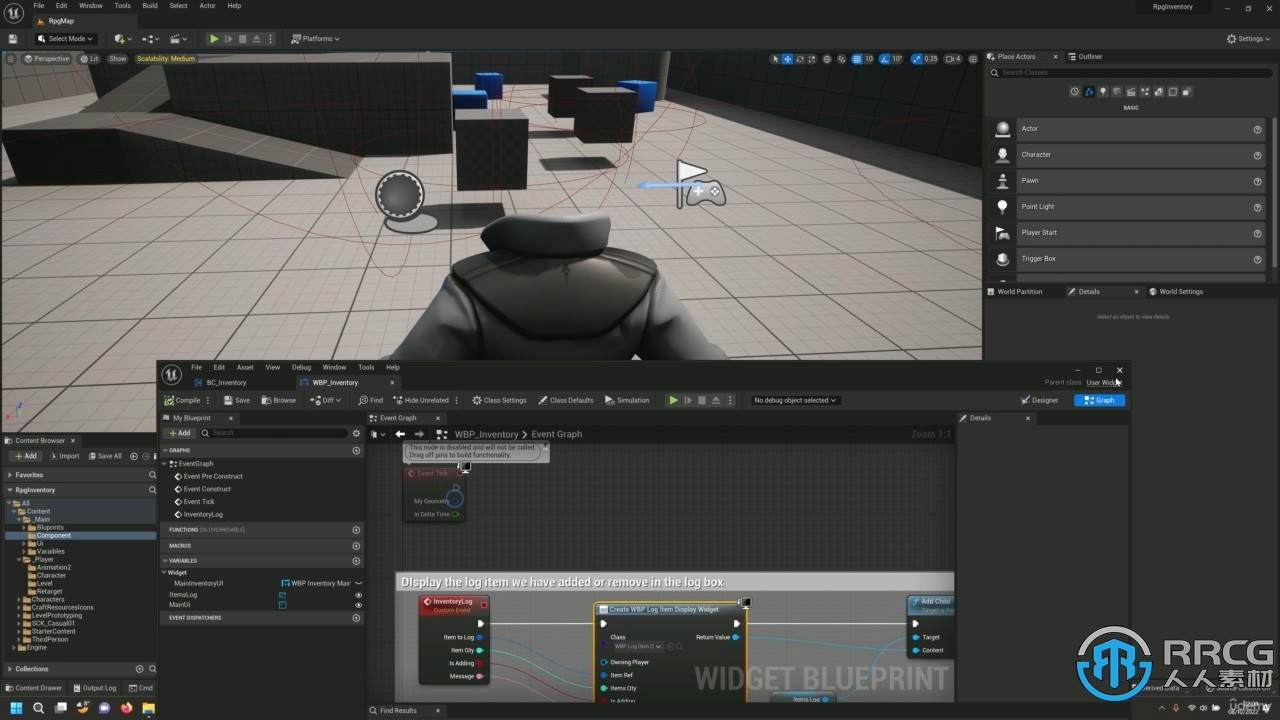The height and width of the screenshot is (720, 1280).
Task: Click the Point Light actor icon
Action: click(1002, 207)
